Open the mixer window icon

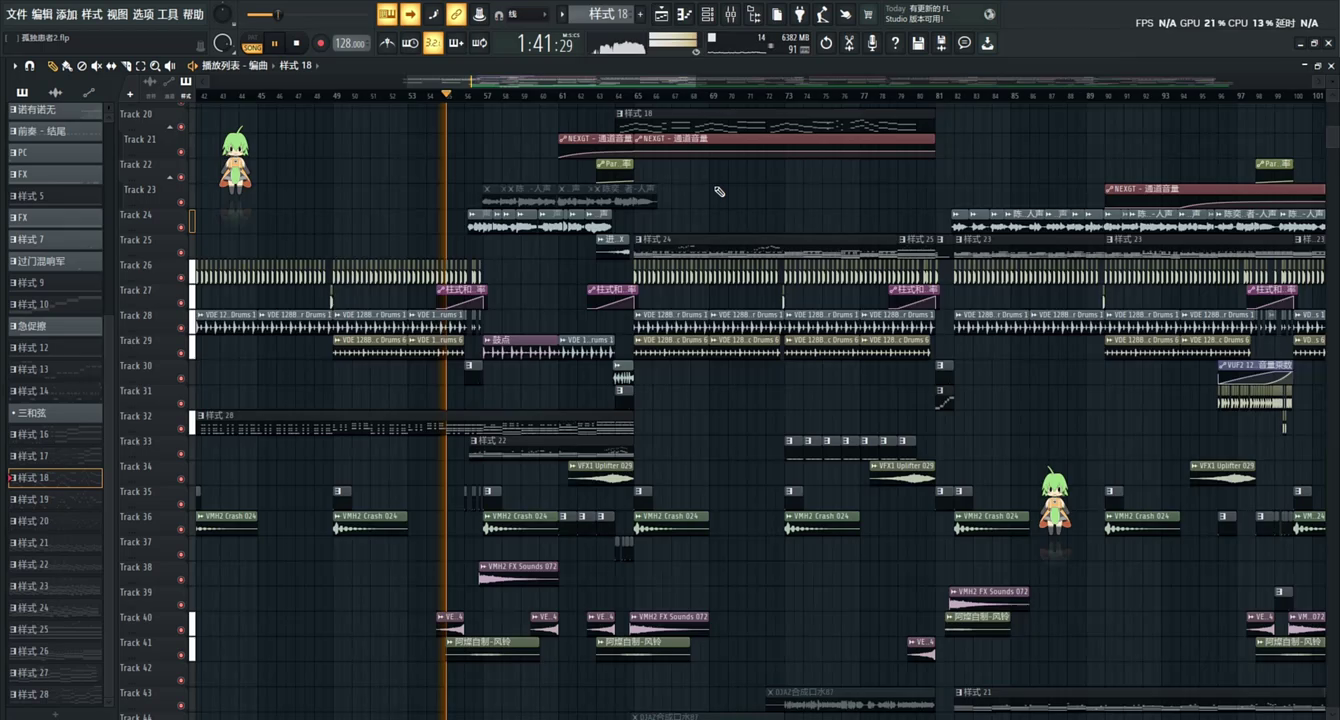[x=731, y=15]
